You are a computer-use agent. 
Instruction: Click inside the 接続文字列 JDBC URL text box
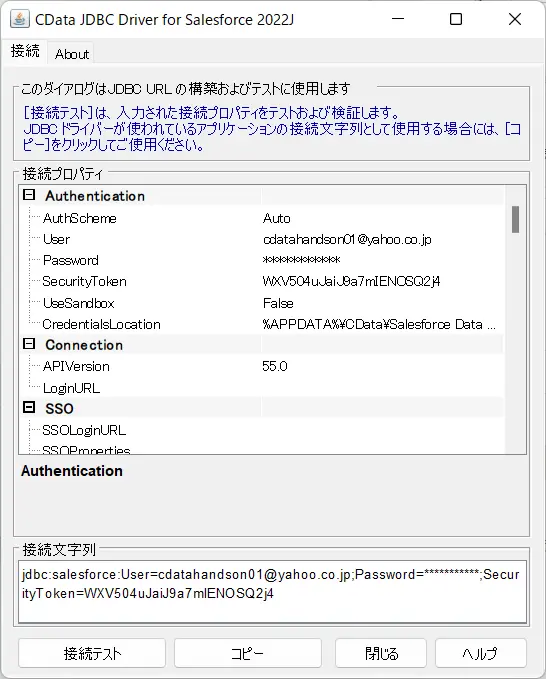click(x=272, y=592)
